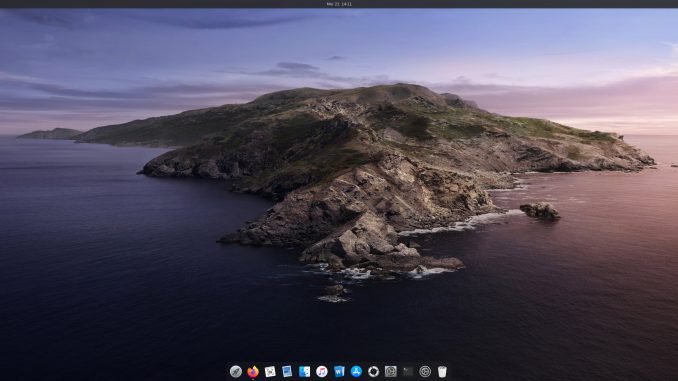Open the Trash icon in dock
The image size is (678, 381).
coord(442,371)
